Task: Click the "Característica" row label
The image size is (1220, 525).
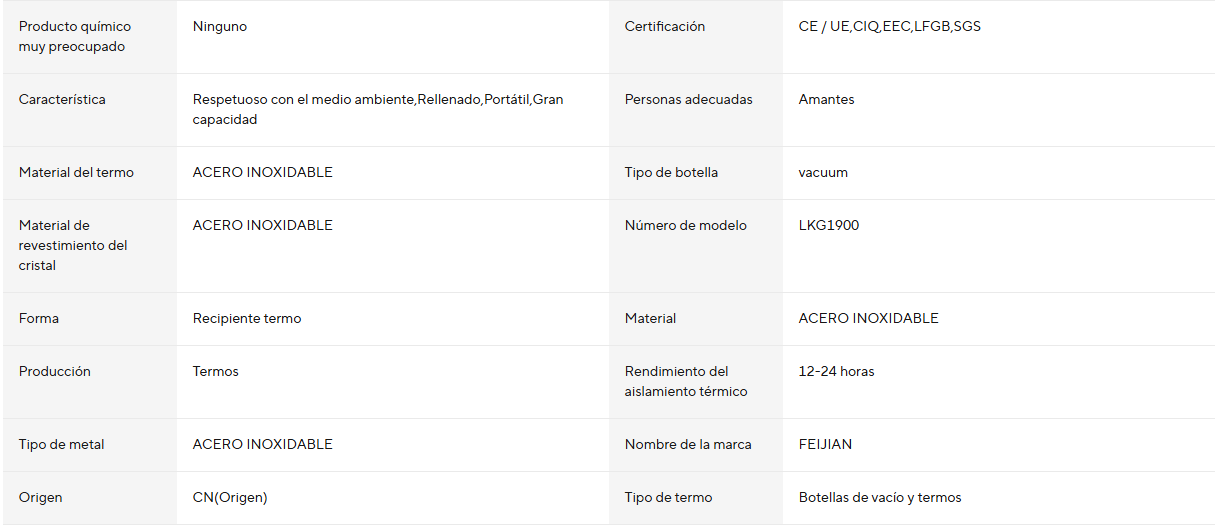Action: (x=62, y=100)
